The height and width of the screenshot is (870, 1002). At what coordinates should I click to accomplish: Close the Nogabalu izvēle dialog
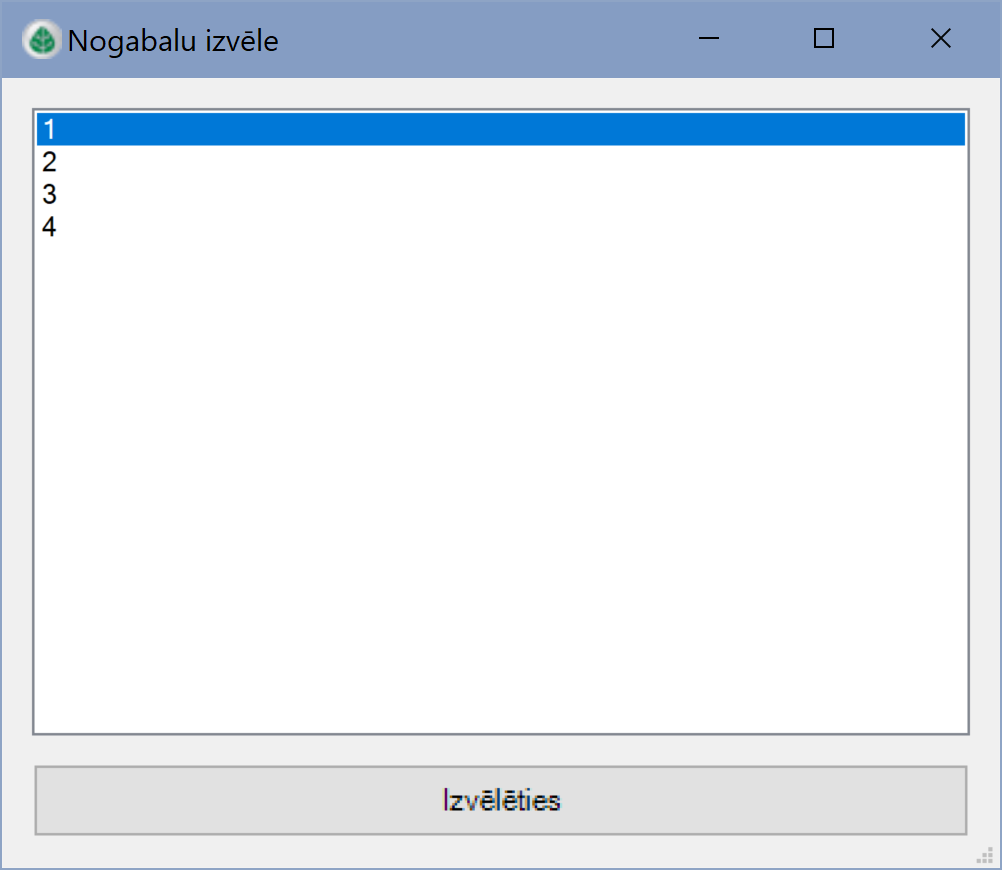pos(940,38)
